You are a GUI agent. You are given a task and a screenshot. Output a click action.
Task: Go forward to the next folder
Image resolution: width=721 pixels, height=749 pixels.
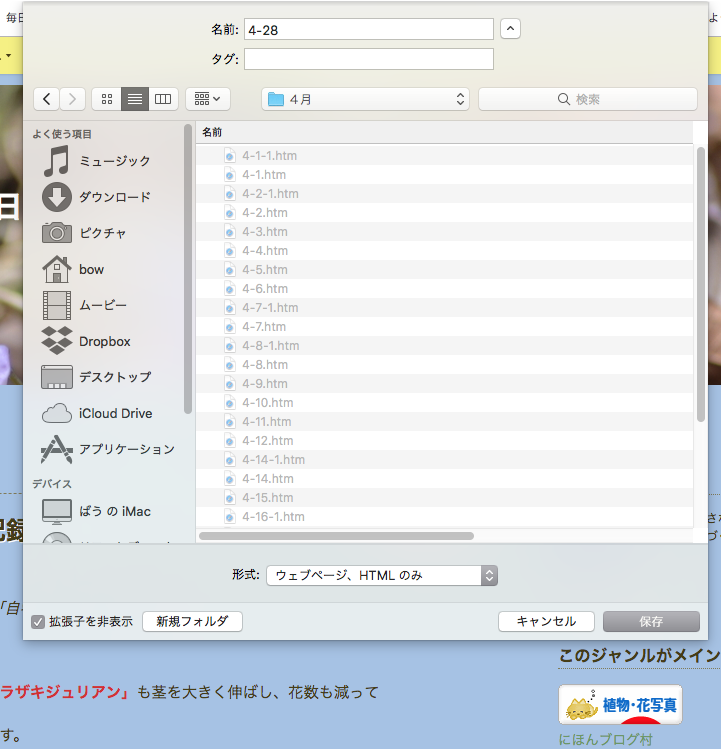pyautogui.click(x=72, y=99)
